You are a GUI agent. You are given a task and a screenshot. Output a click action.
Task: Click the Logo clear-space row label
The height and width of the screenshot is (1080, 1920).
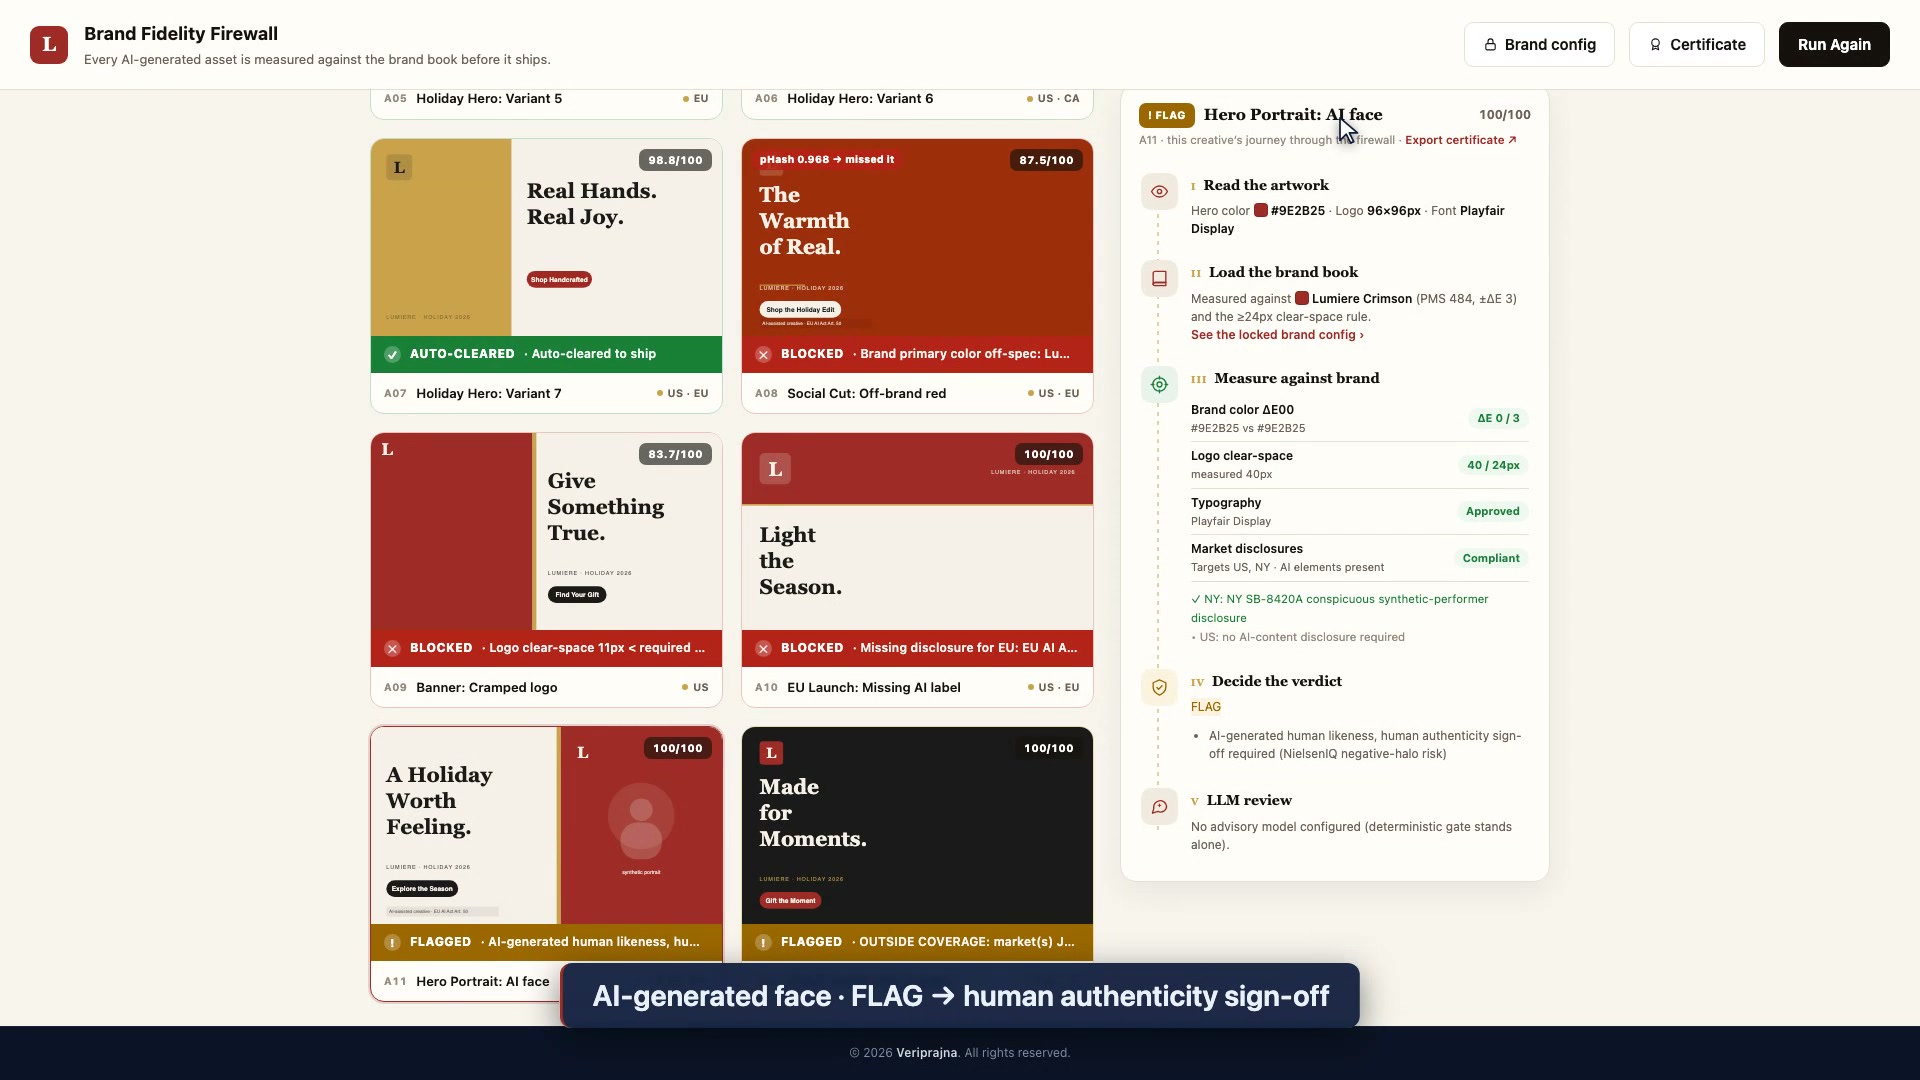pyautogui.click(x=1242, y=456)
